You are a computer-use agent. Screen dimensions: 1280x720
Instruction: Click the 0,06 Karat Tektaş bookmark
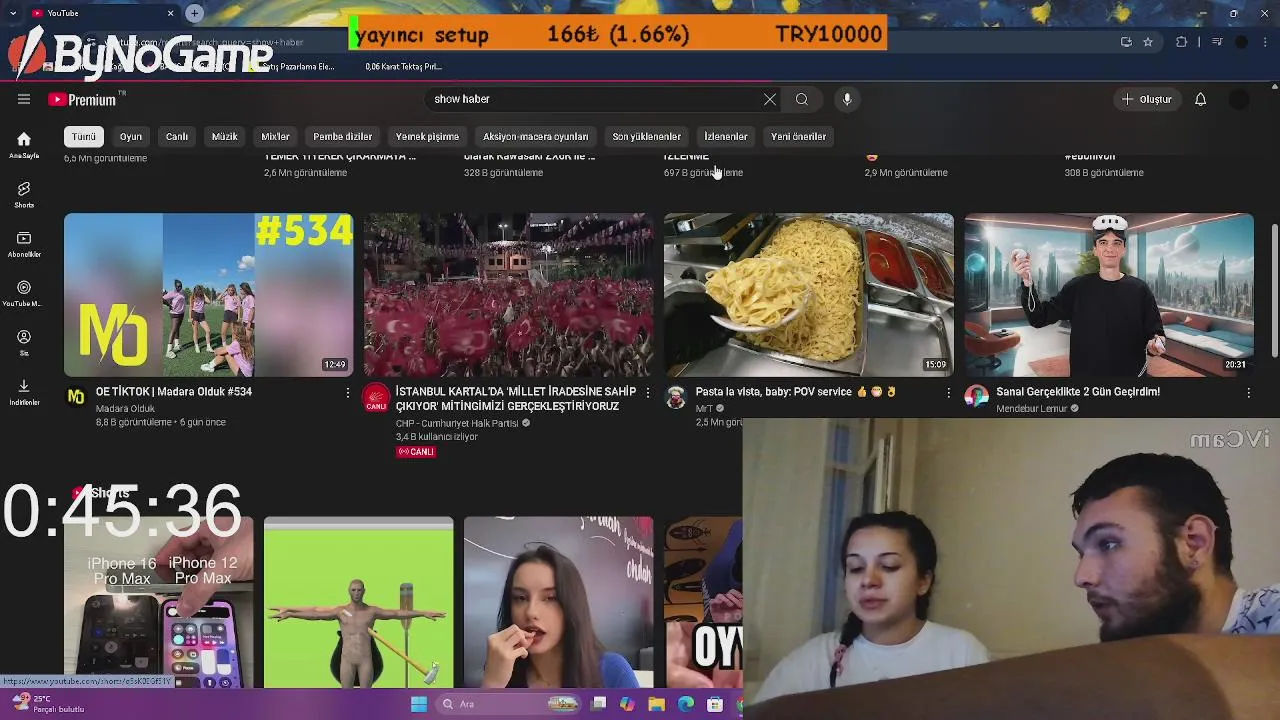click(404, 67)
